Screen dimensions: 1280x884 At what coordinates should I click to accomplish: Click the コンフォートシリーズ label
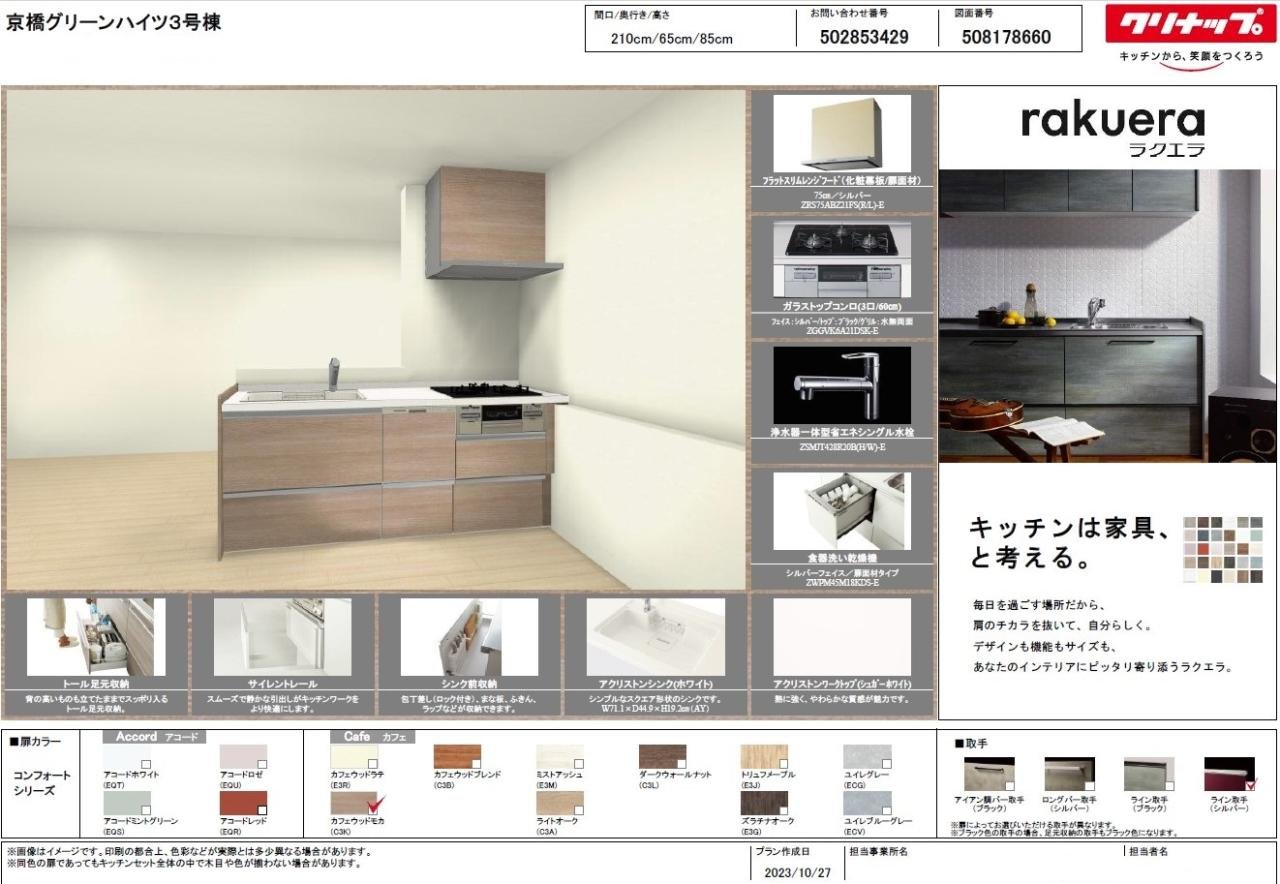click(x=40, y=783)
